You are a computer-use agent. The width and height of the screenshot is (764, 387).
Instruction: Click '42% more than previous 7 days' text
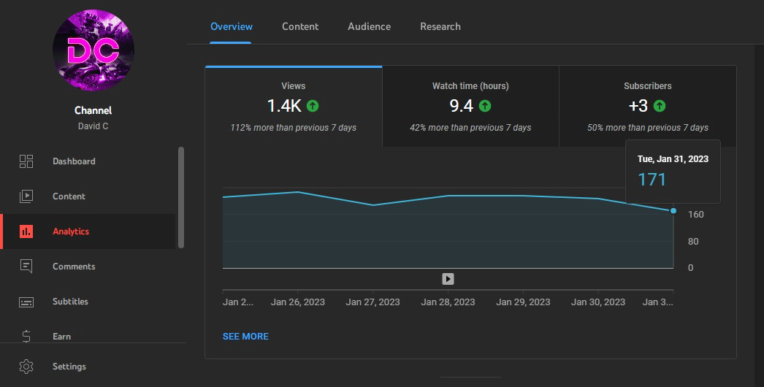470,128
